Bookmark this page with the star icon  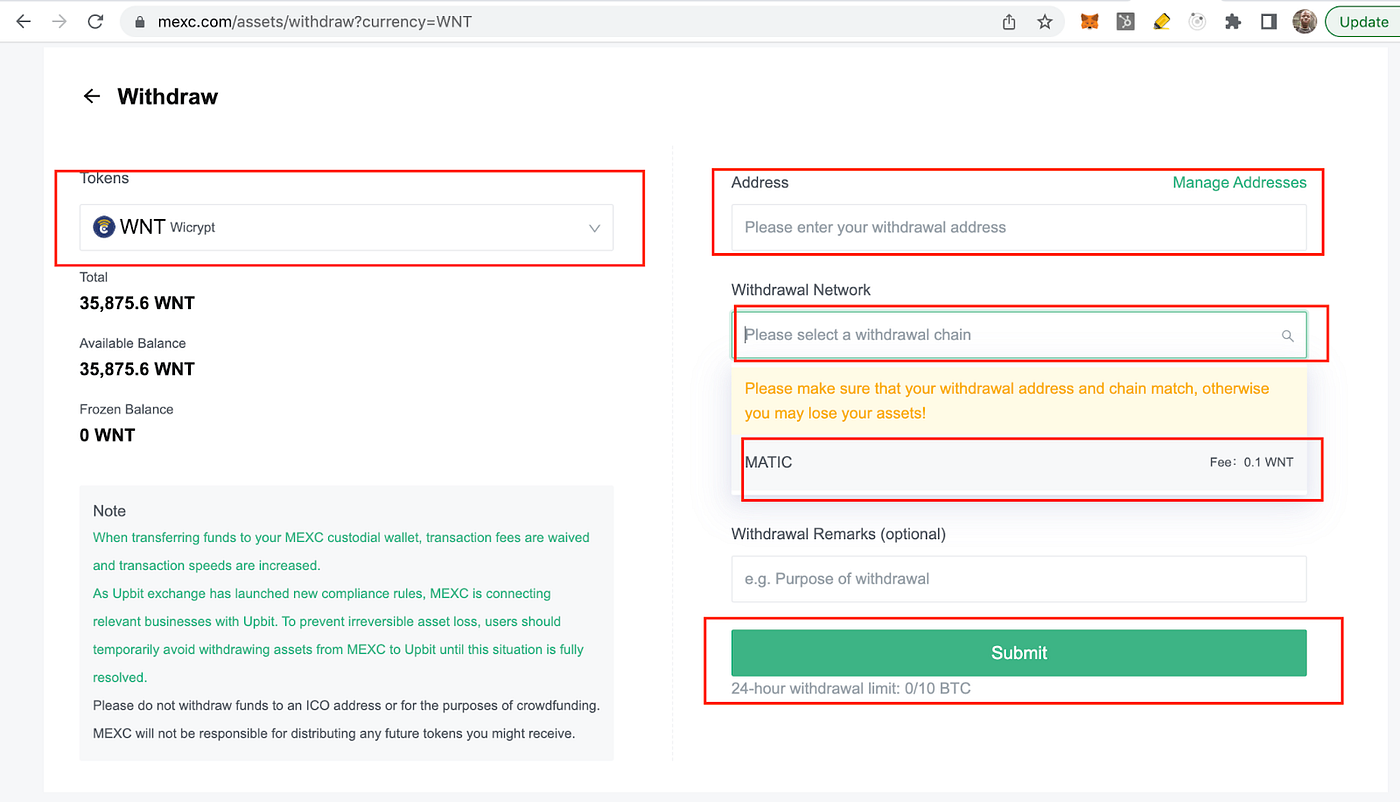(x=1045, y=21)
